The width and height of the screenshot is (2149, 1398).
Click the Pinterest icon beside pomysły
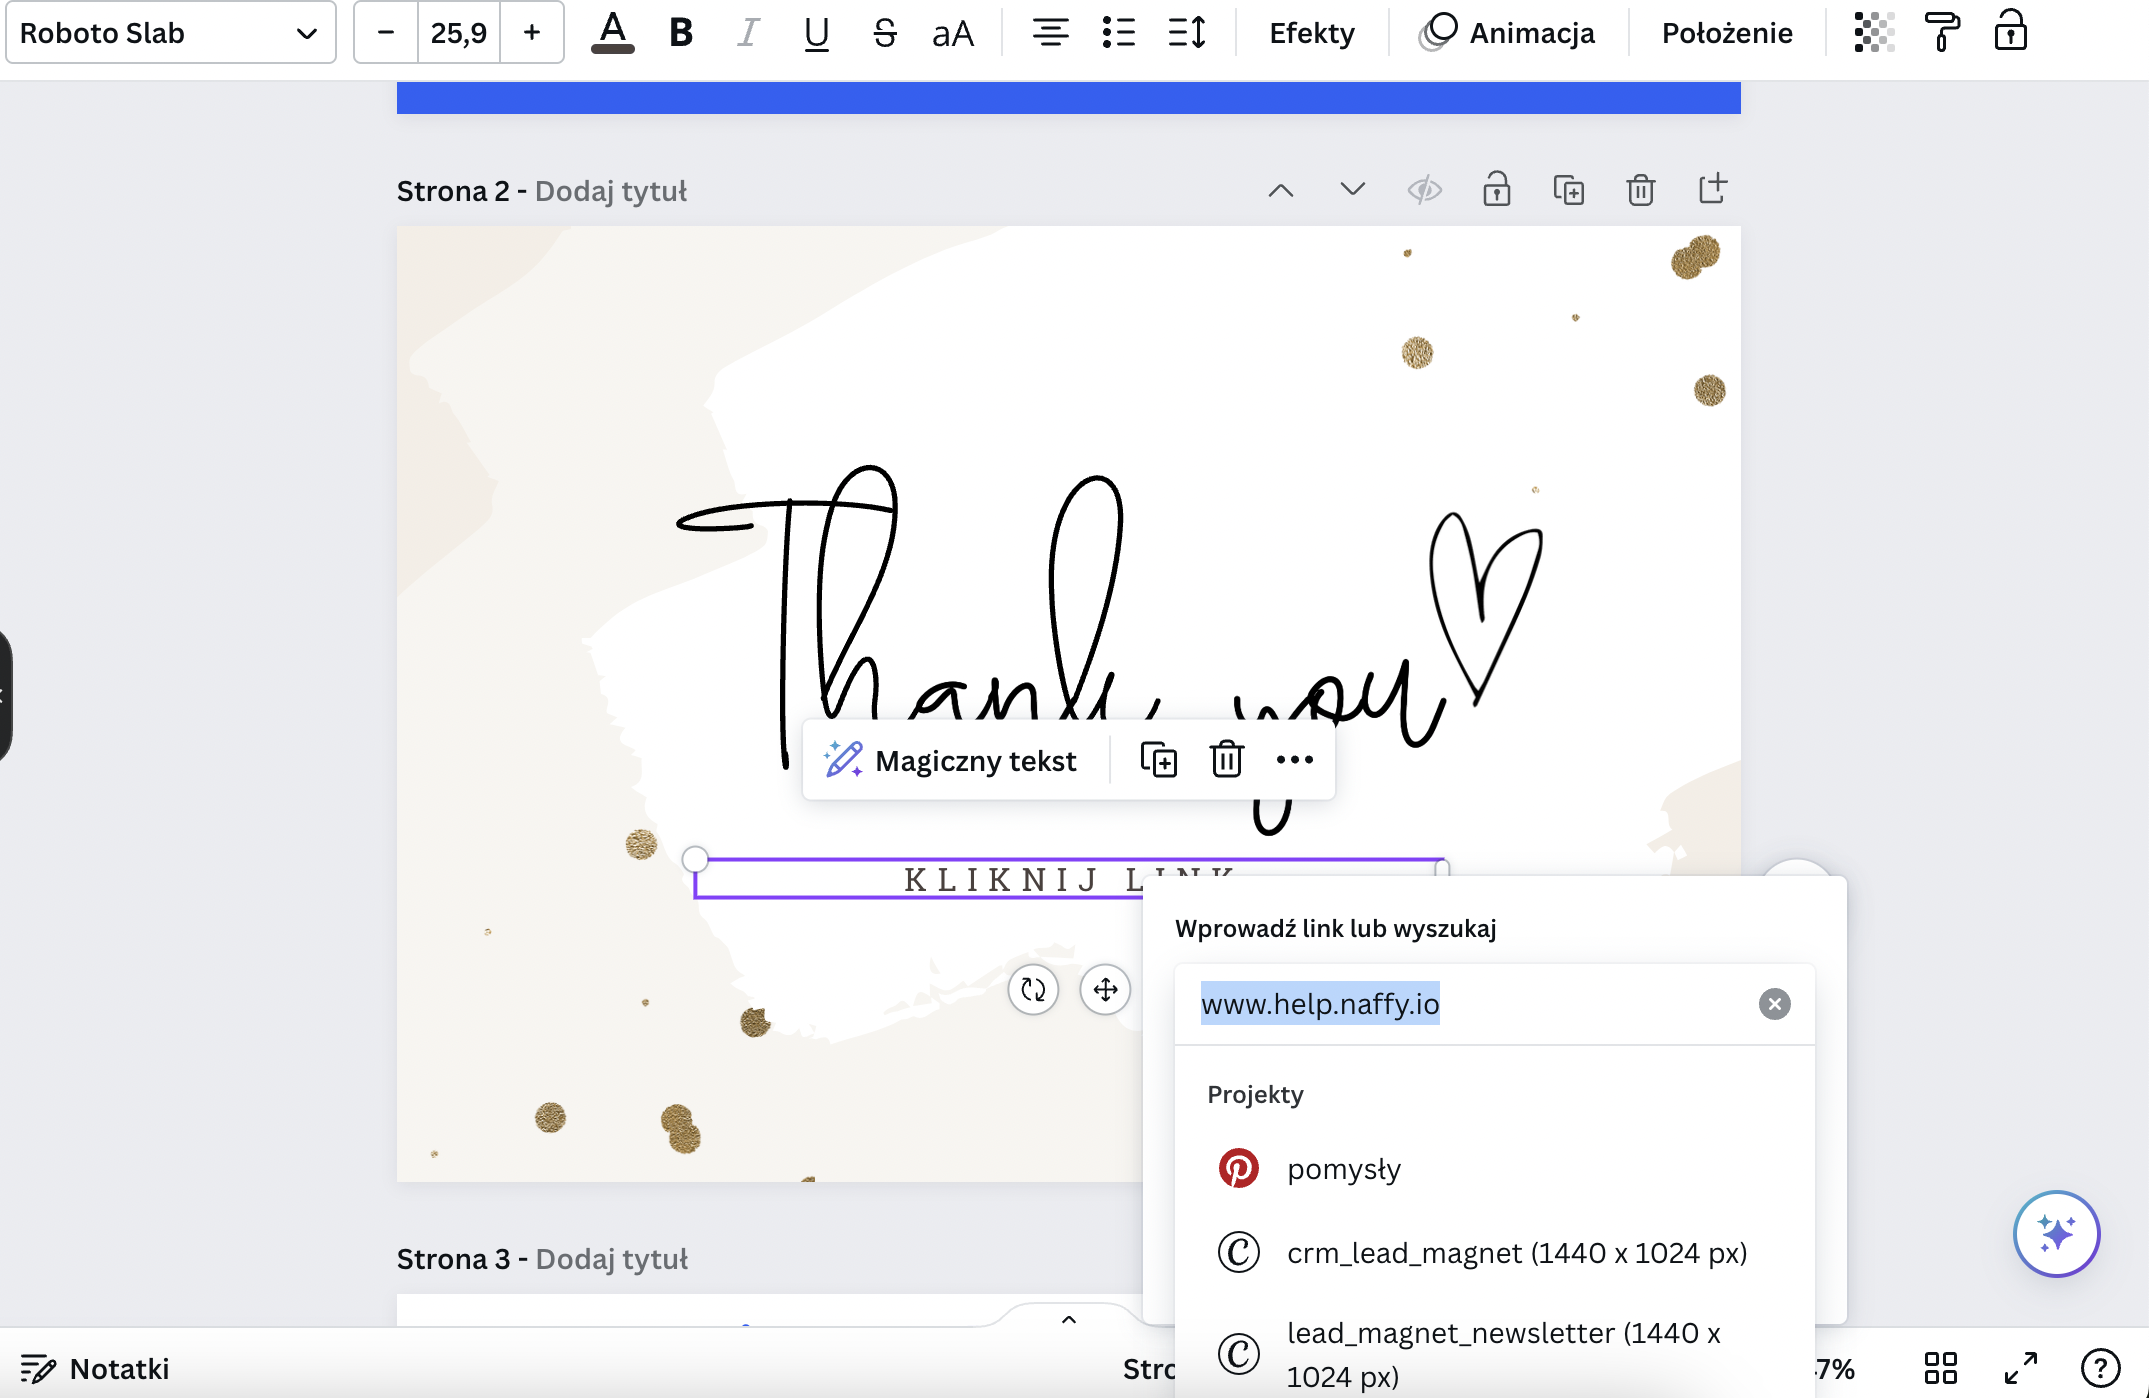click(1238, 1169)
